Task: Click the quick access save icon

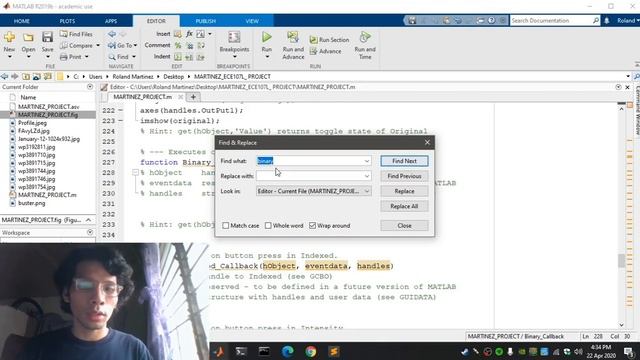Action: (x=412, y=20)
